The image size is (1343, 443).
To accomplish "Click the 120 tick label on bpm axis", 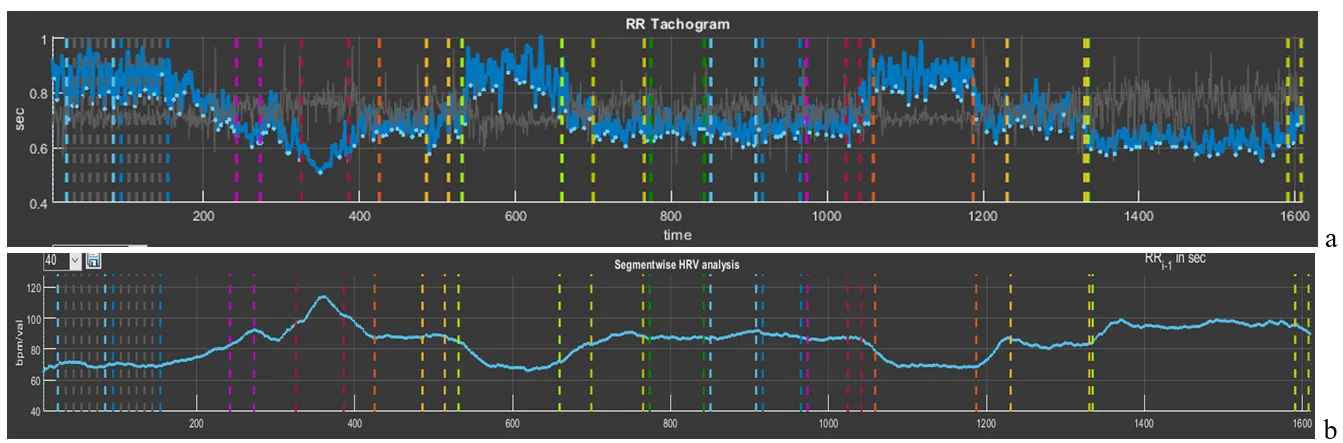I will pyautogui.click(x=33, y=288).
